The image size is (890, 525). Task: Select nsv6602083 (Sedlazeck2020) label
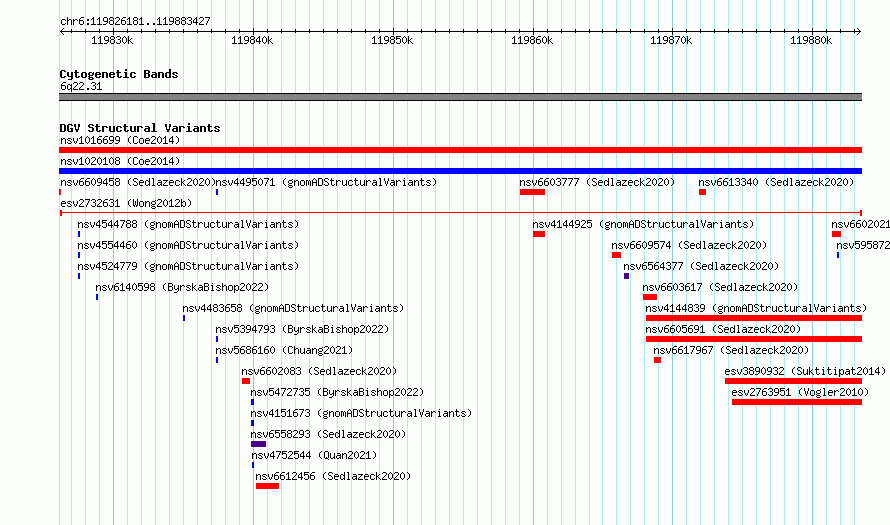pos(319,371)
